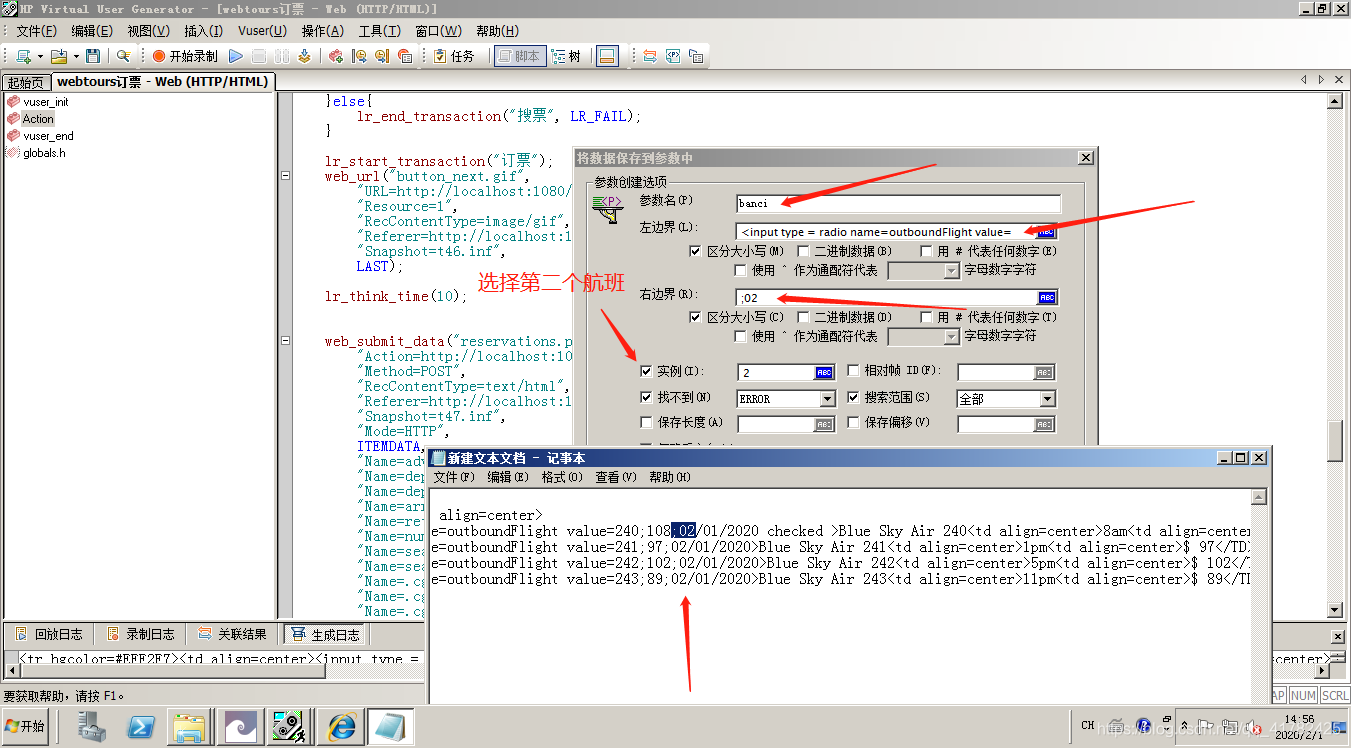The image size is (1351, 748).
Task: Click the magnifier key search toolbar icon
Action: 124,56
